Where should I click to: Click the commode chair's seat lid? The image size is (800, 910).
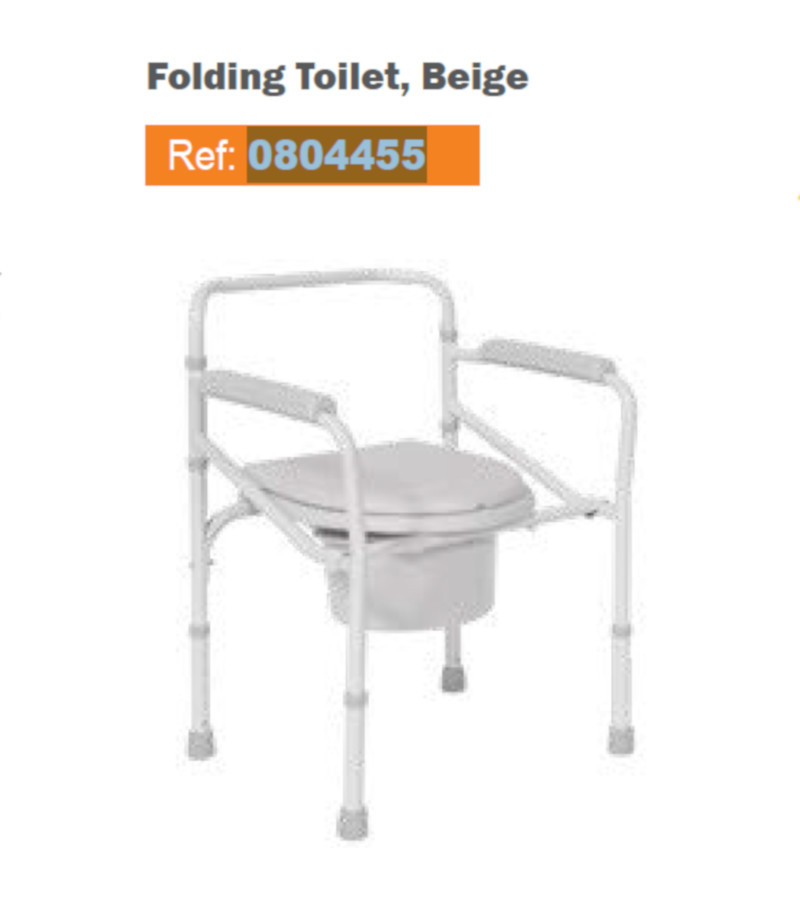point(387,485)
